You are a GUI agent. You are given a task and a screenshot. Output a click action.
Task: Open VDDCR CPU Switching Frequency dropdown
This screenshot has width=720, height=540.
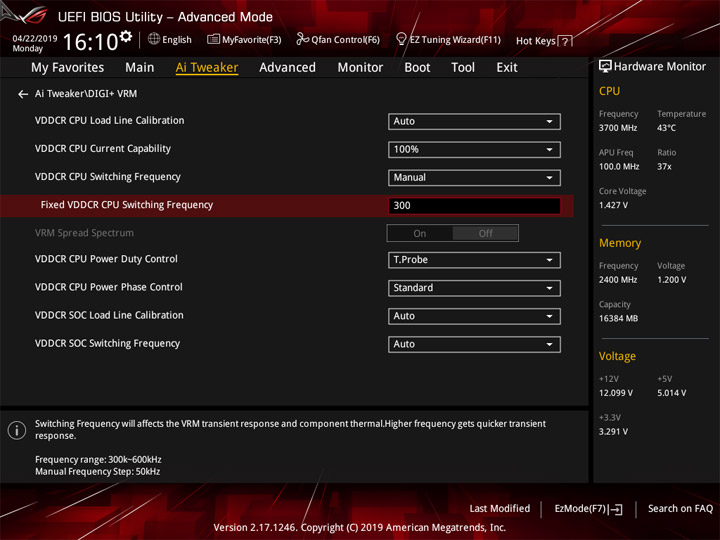tap(474, 178)
